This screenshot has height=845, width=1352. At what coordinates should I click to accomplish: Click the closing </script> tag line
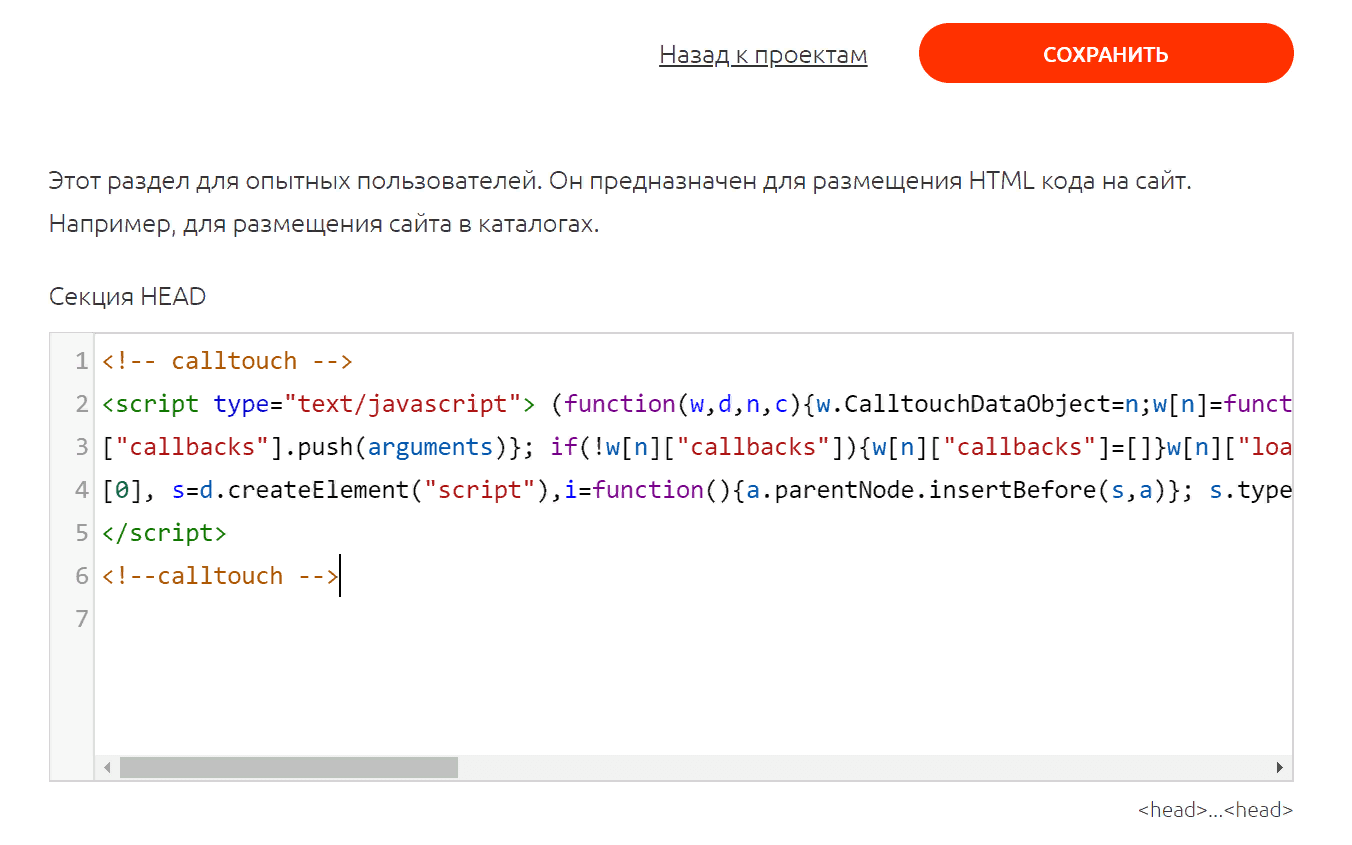click(x=164, y=533)
